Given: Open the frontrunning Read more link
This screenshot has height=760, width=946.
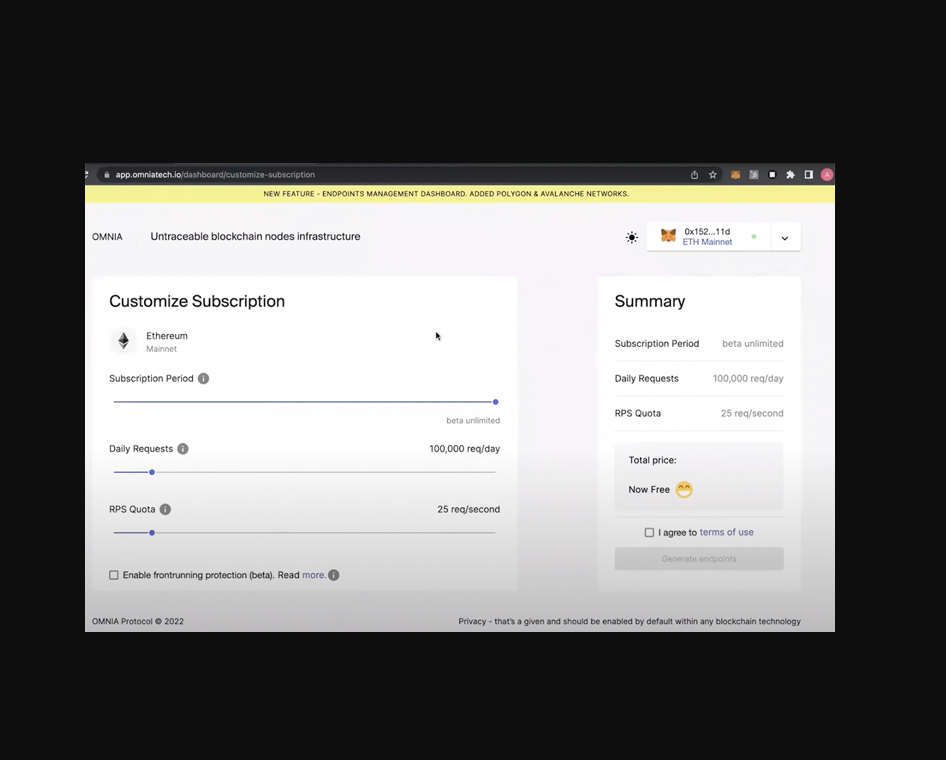Looking at the screenshot, I should pyautogui.click(x=313, y=575).
